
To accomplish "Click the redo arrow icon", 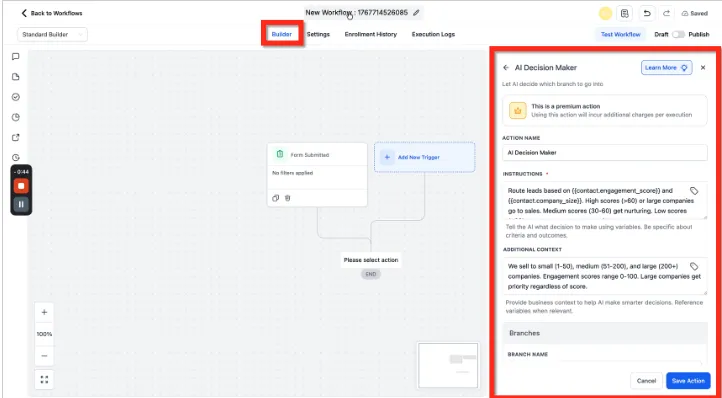I will (x=666, y=13).
